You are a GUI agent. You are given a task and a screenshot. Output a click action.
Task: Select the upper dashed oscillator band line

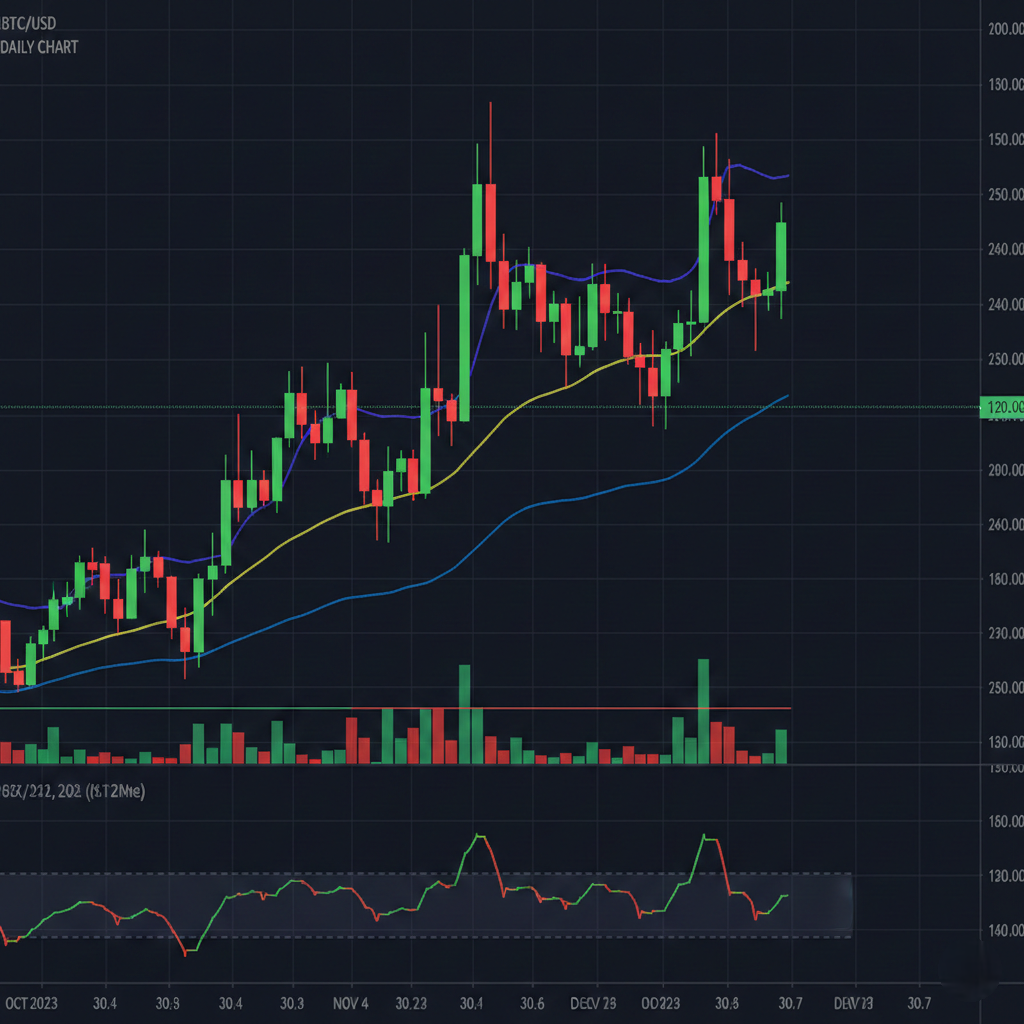[x=400, y=874]
